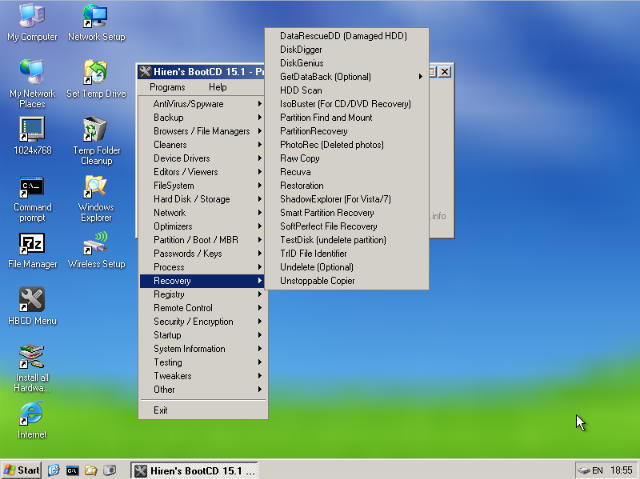
Task: Expand the Hard Disk / Storage submenu
Action: click(x=191, y=199)
